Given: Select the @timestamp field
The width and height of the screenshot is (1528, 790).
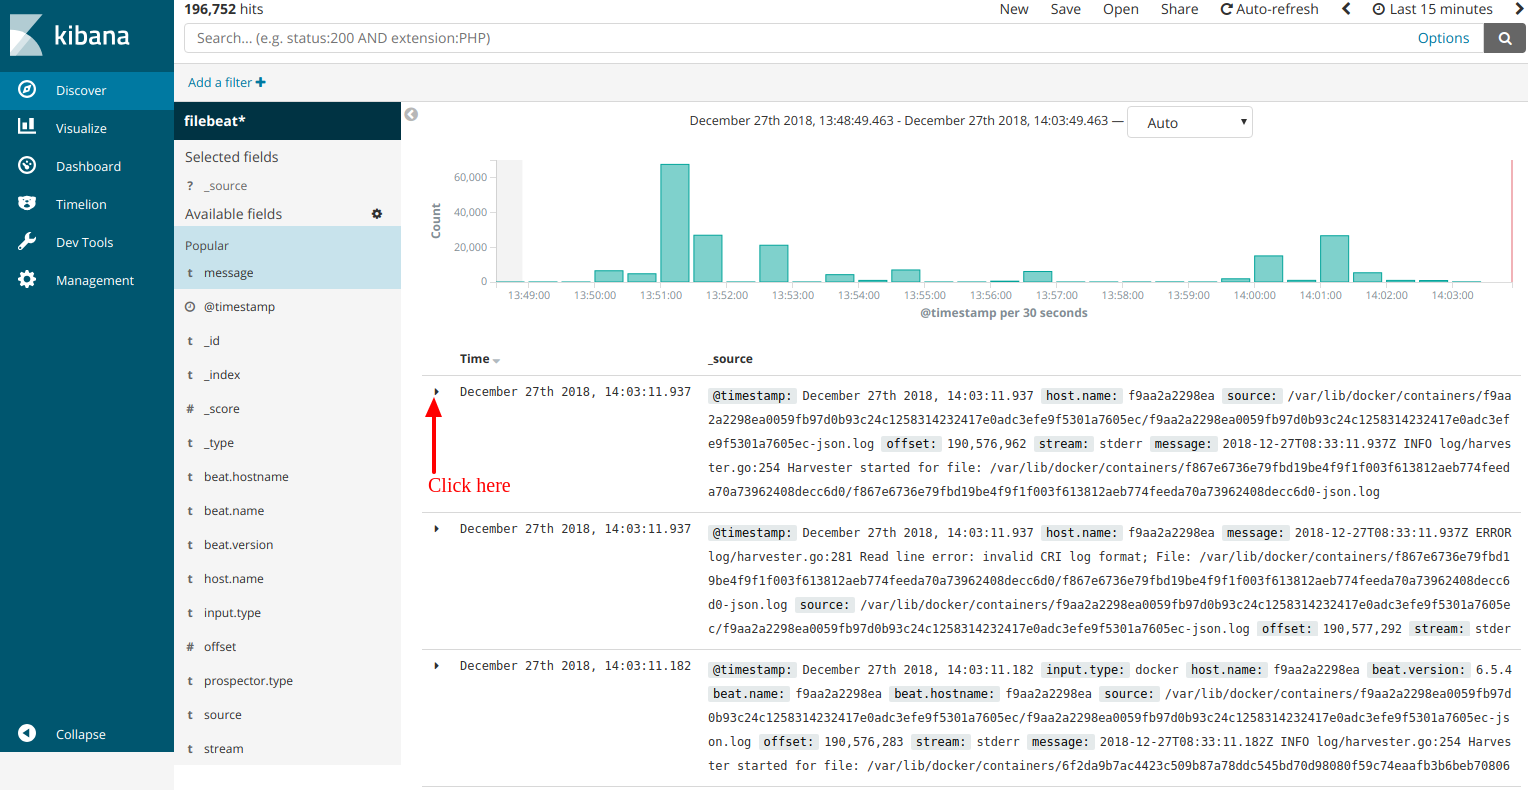Looking at the screenshot, I should tap(239, 307).
